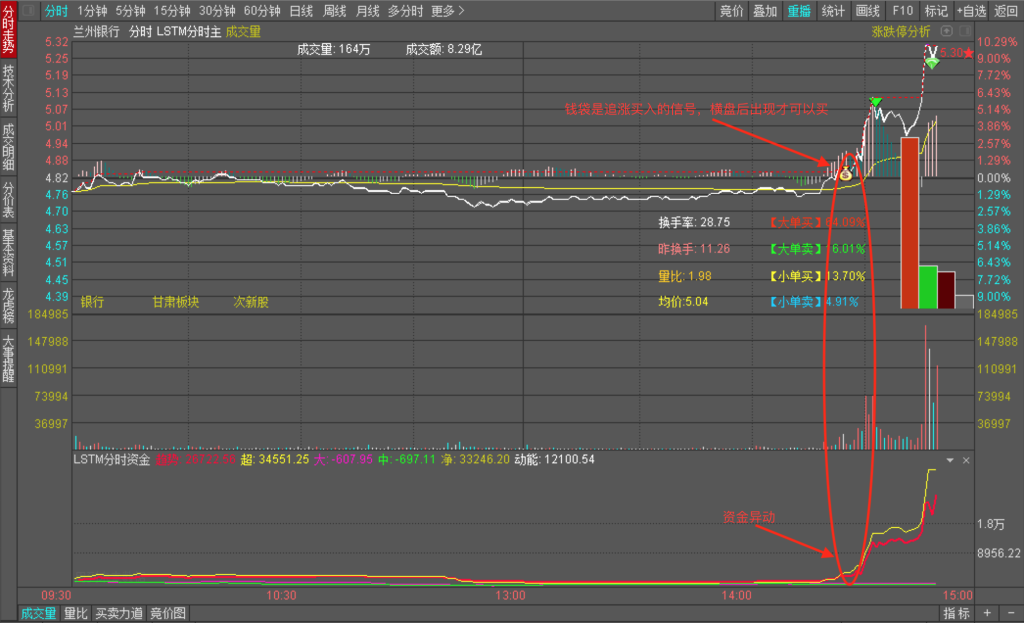Click the 返回 button
Viewport: 1024px width, 623px height.
1006,11
